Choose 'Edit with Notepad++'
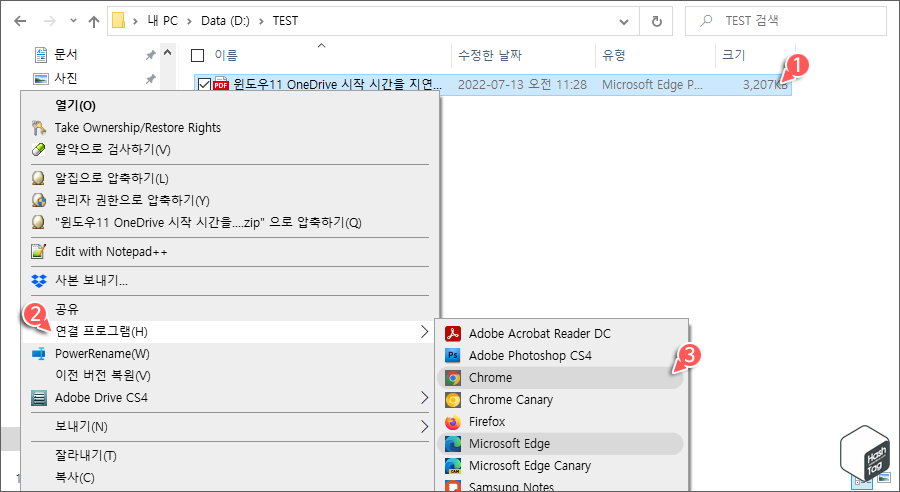Screen dimensions: 900x492 230,251
